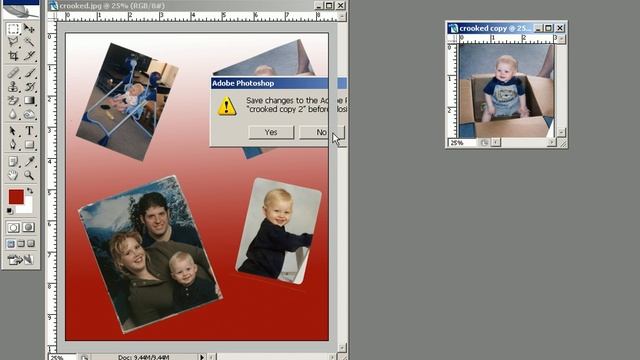Screen dimensions: 640x360
Task: Select the Crop tool
Action: pos(13,56)
